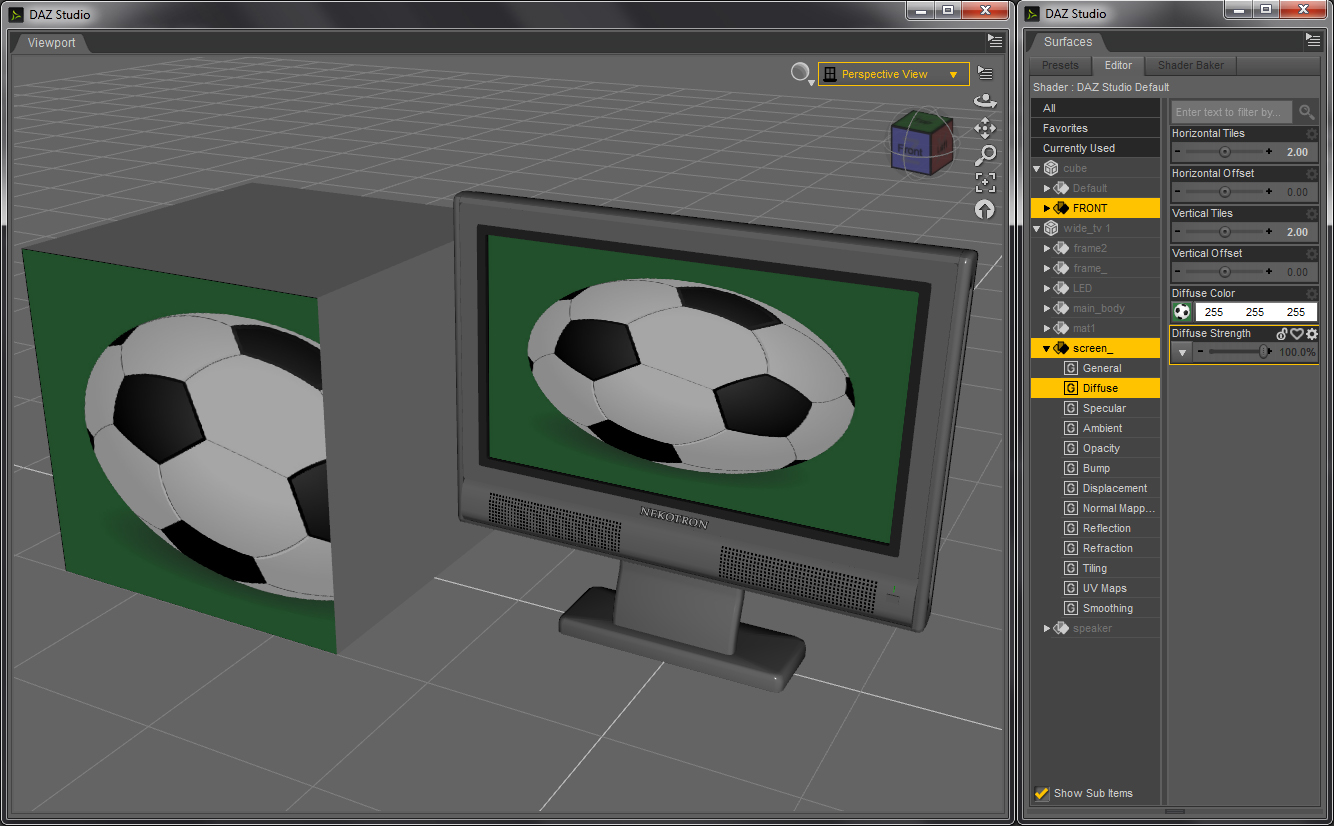Click the Horizontal Tiles plus button
The height and width of the screenshot is (826, 1334).
[1269, 152]
